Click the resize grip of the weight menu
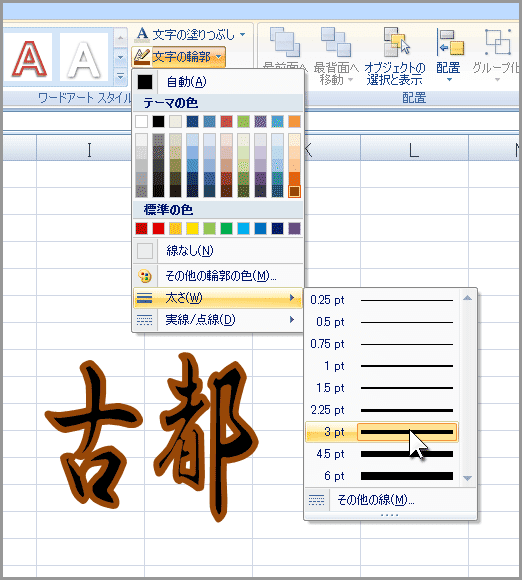This screenshot has height=580, width=522. 390,515
